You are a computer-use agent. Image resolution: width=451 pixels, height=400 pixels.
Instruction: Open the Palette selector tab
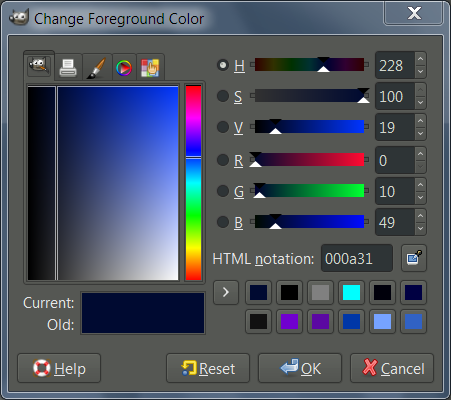tap(150, 67)
